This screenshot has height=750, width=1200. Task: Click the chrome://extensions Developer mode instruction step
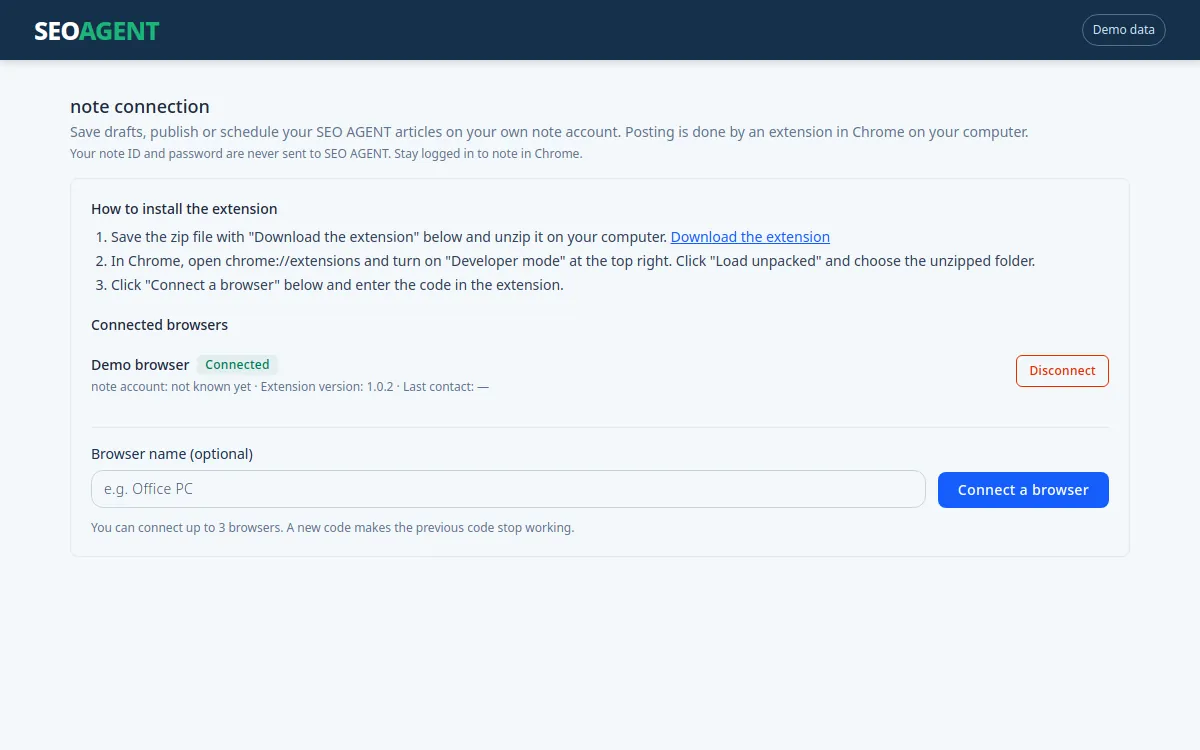click(x=573, y=261)
